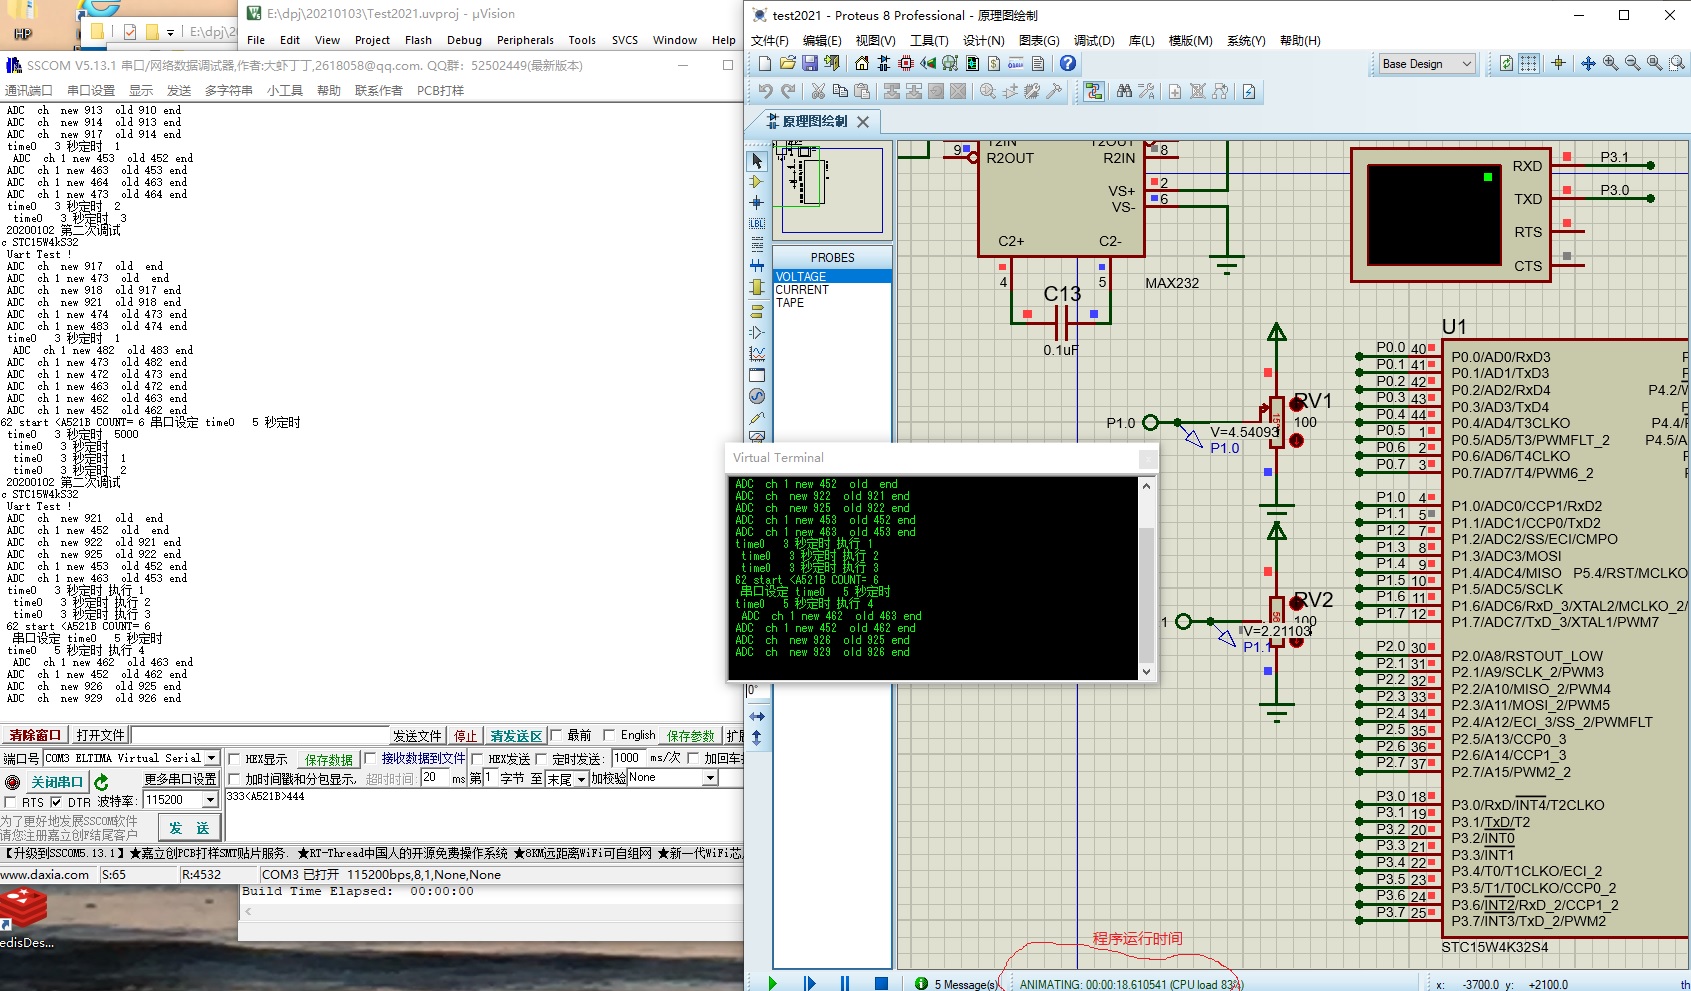Open bill of materials dollar icon
Viewport: 1691px width, 991px height.
(x=994, y=63)
